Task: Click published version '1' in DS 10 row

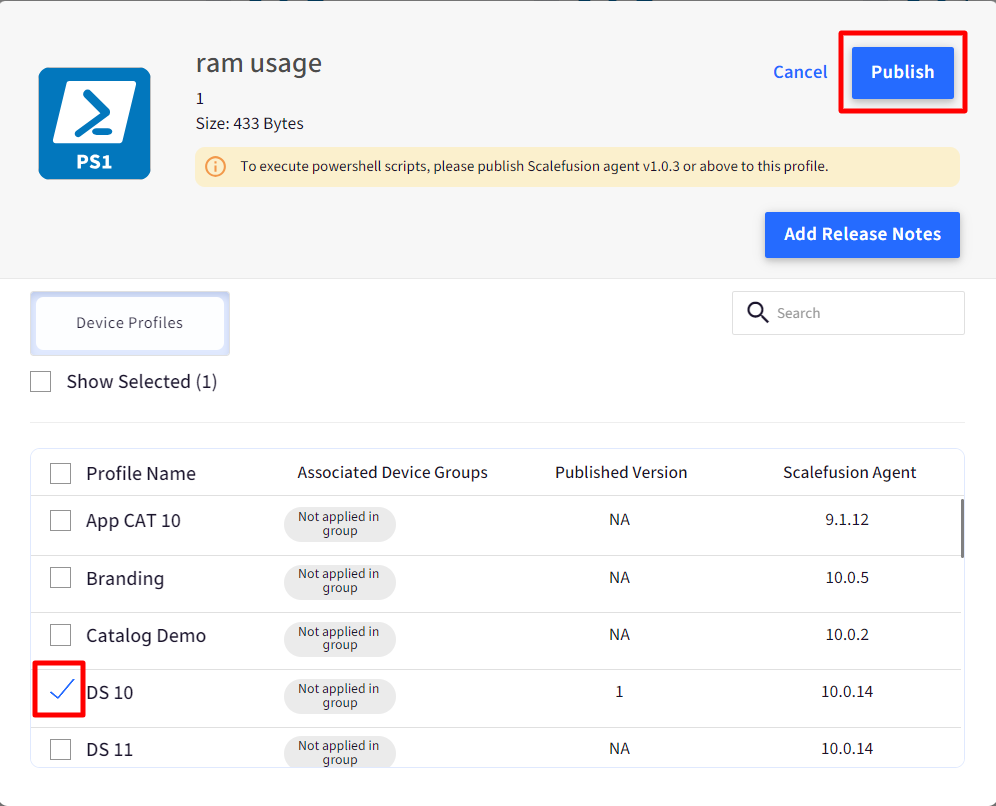Action: click(619, 692)
